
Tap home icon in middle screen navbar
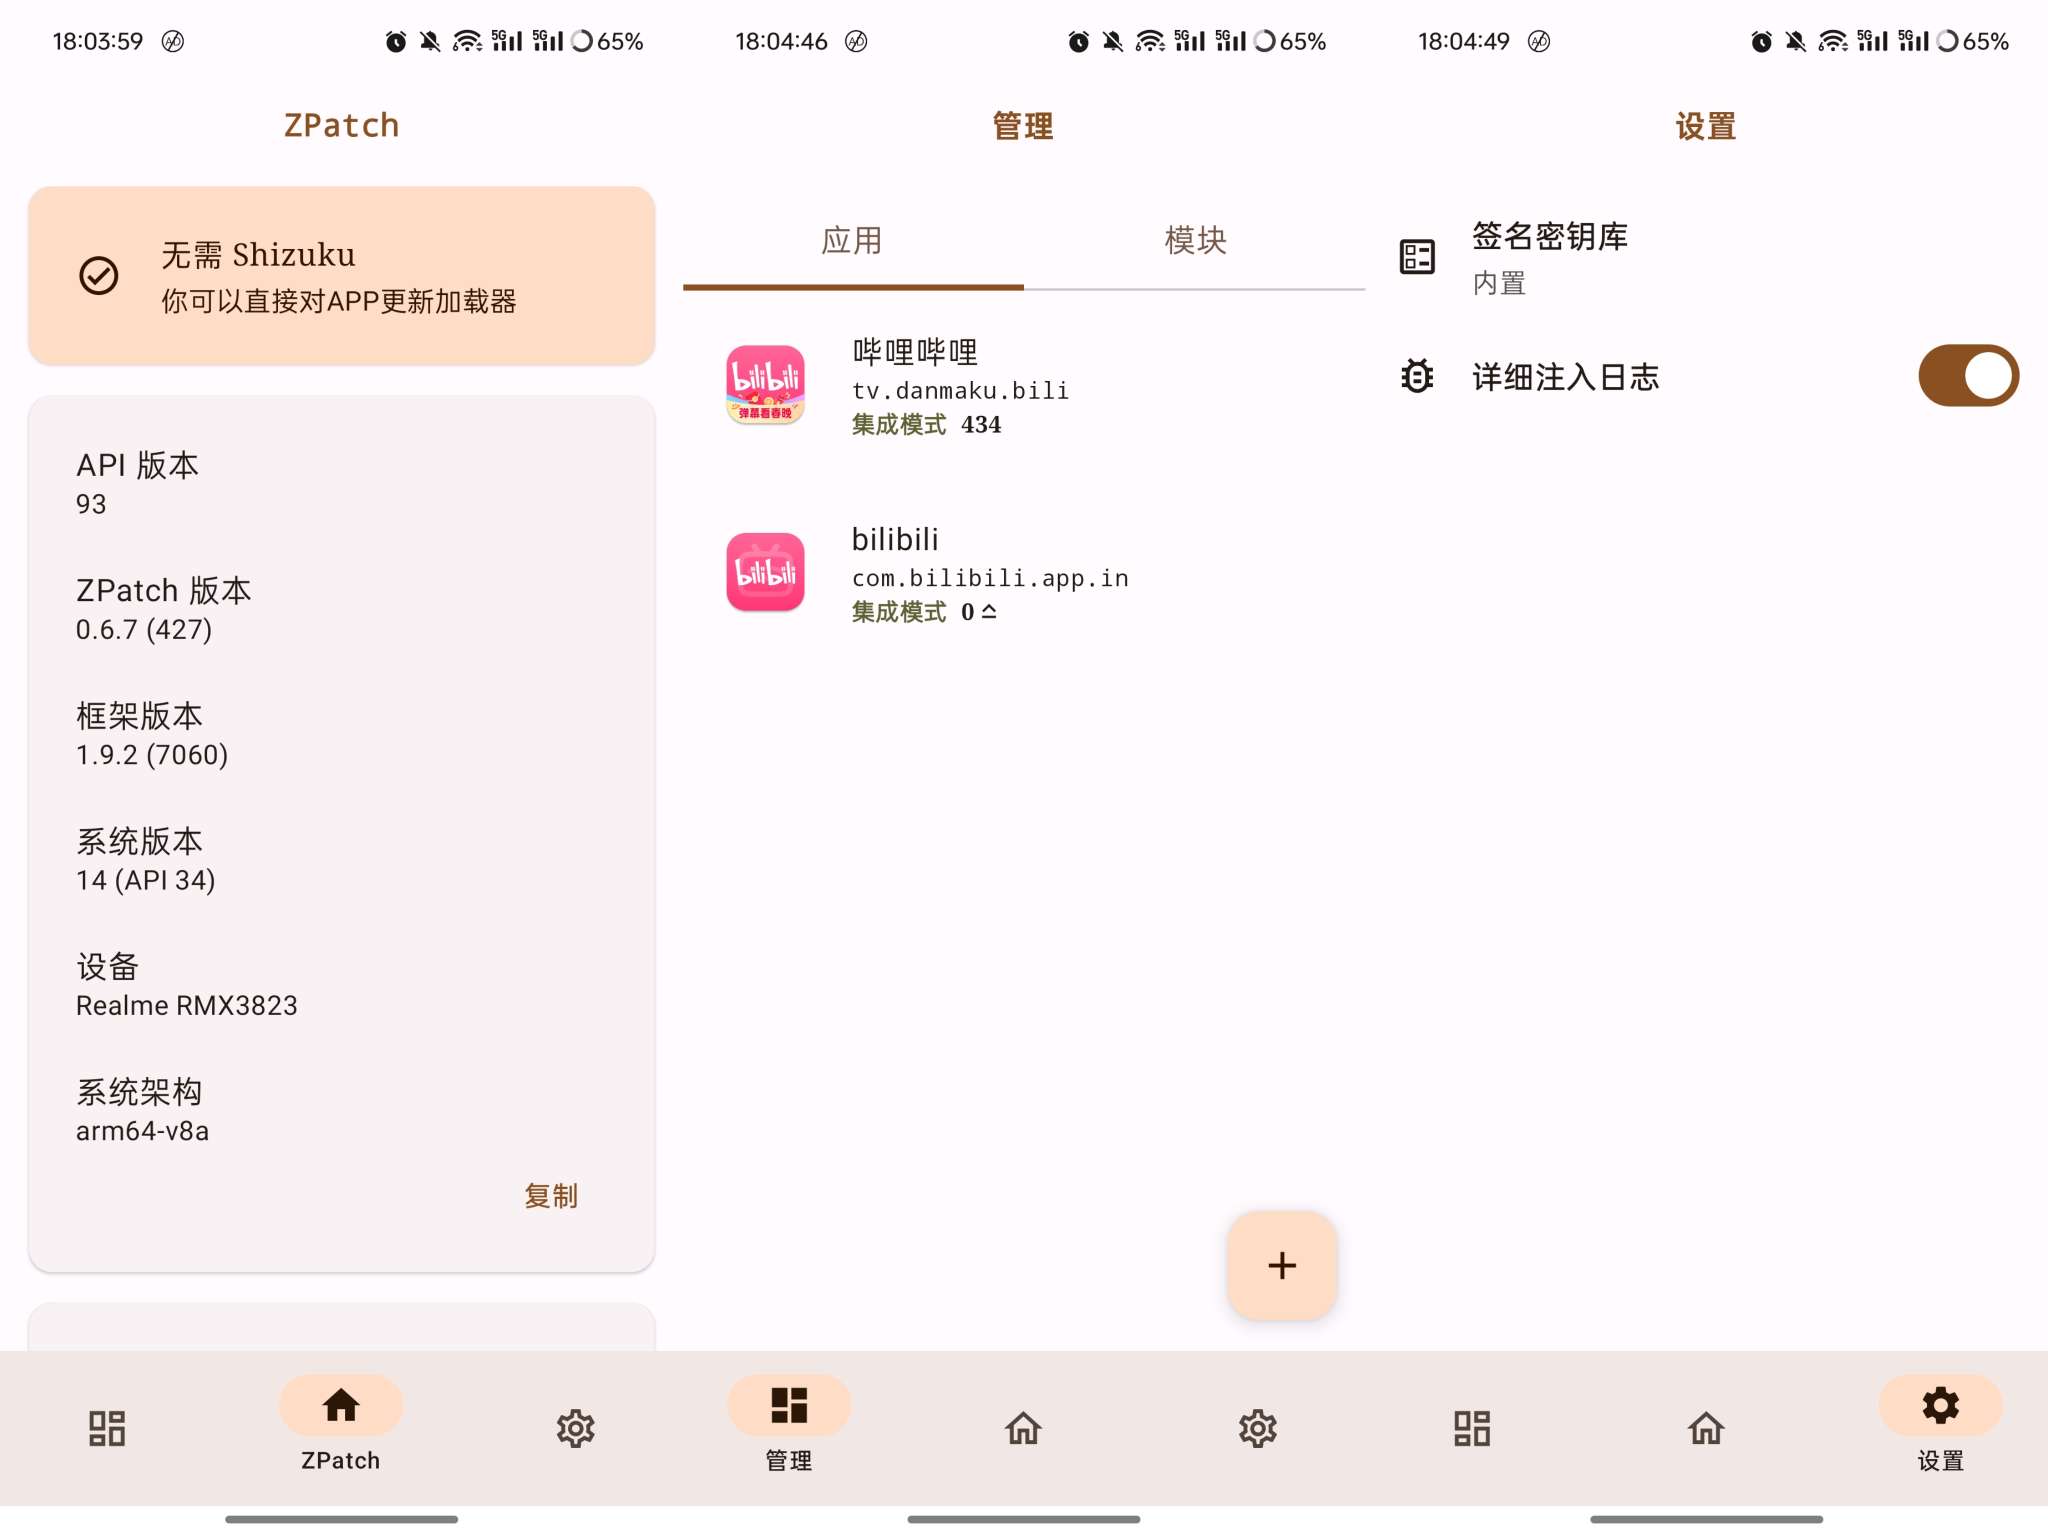[x=1023, y=1428]
